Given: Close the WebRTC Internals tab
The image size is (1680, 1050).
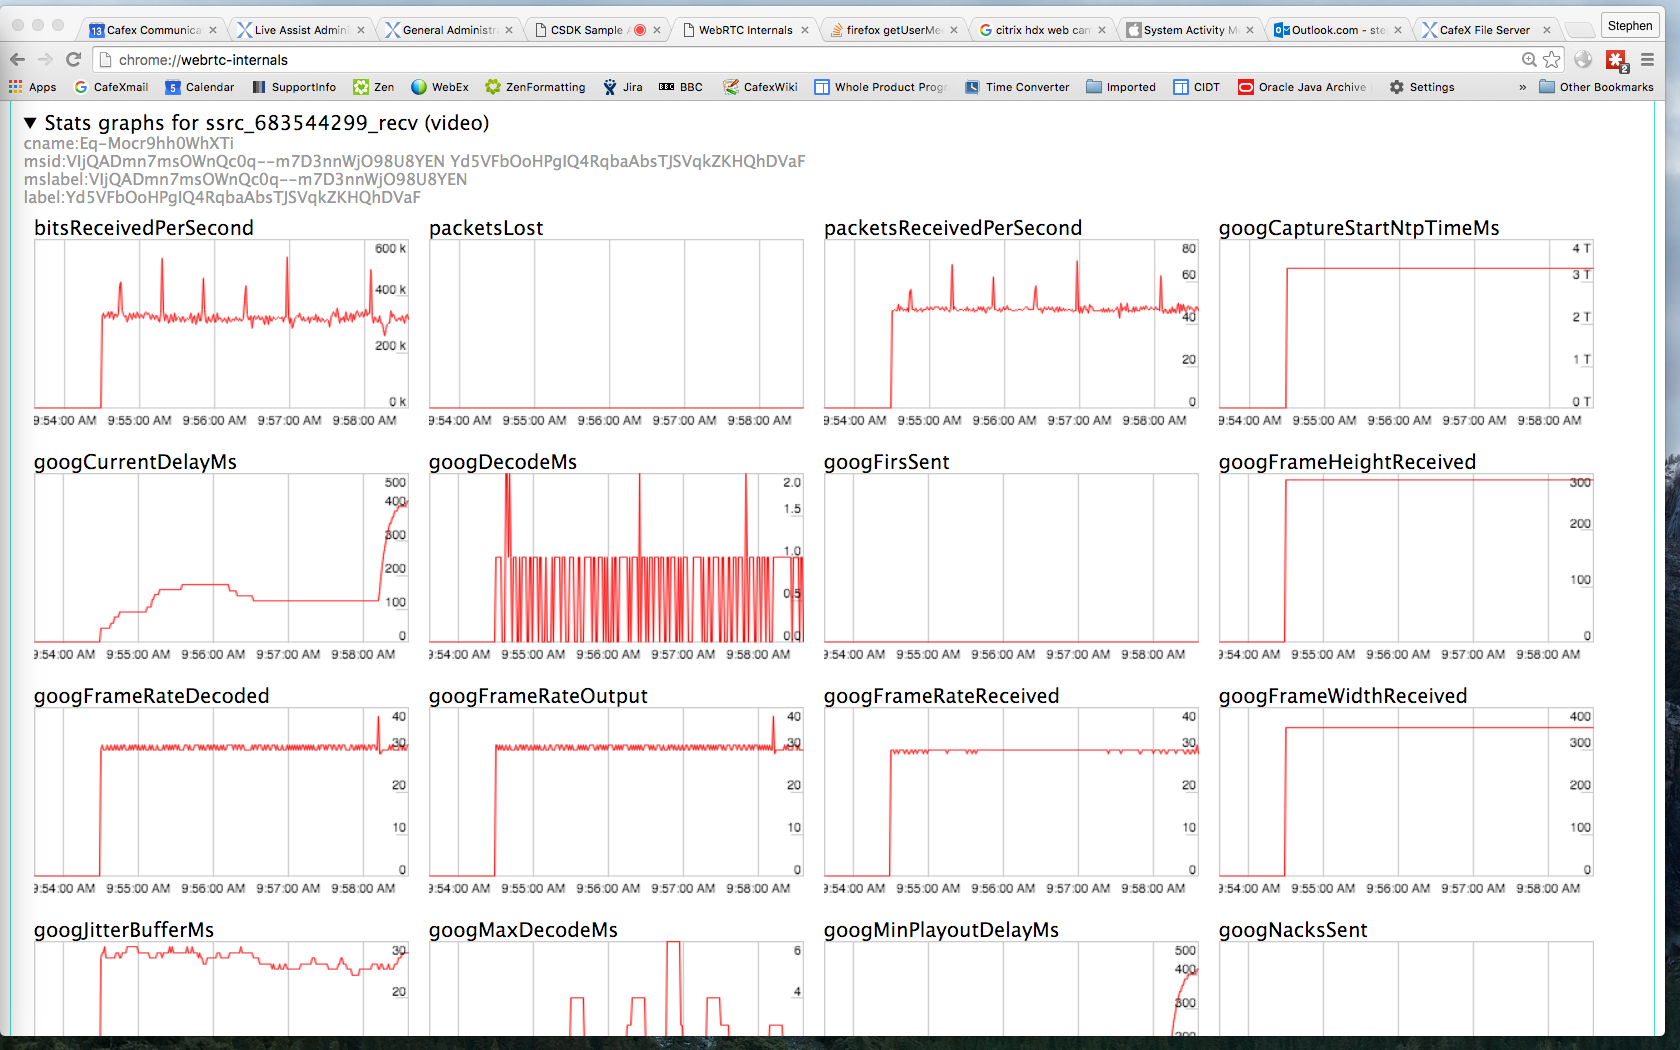Looking at the screenshot, I should (x=805, y=30).
